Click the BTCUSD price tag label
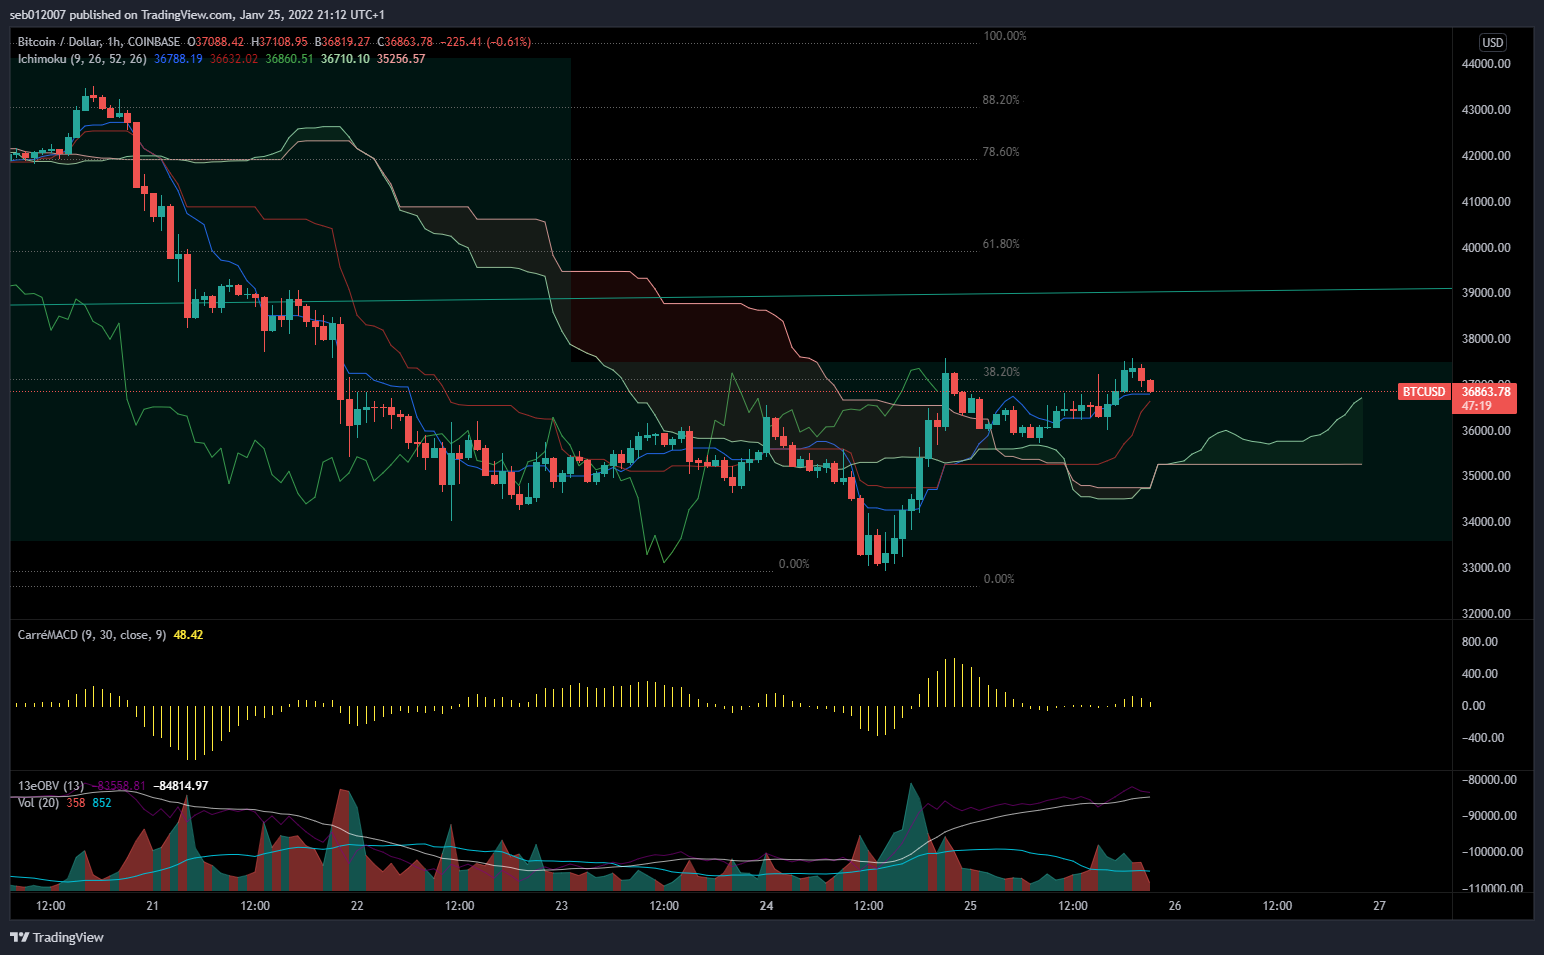Image resolution: width=1544 pixels, height=955 pixels. click(1423, 392)
